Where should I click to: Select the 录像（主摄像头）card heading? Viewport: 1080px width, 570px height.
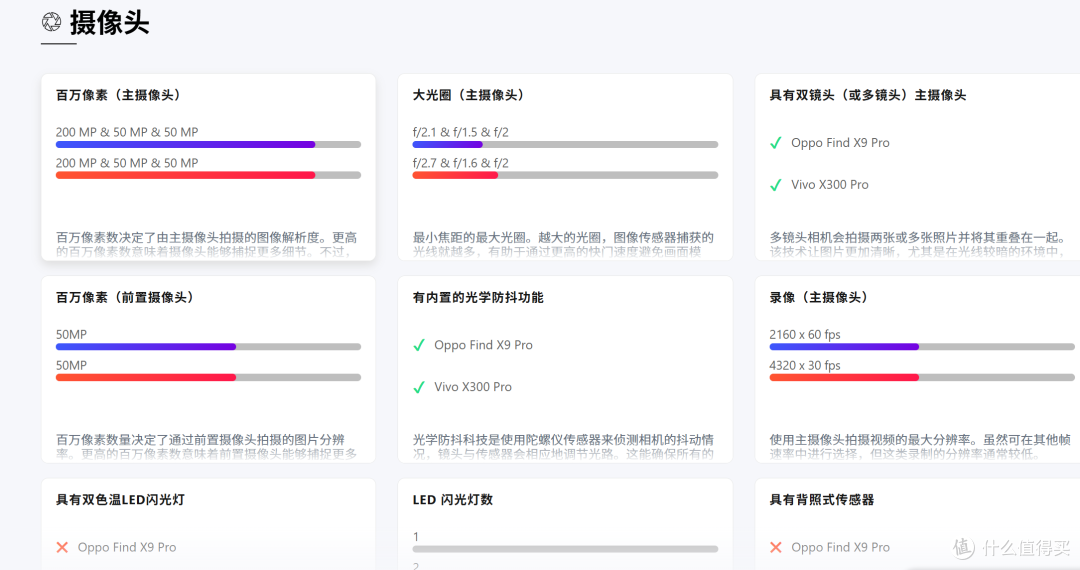[x=818, y=297]
